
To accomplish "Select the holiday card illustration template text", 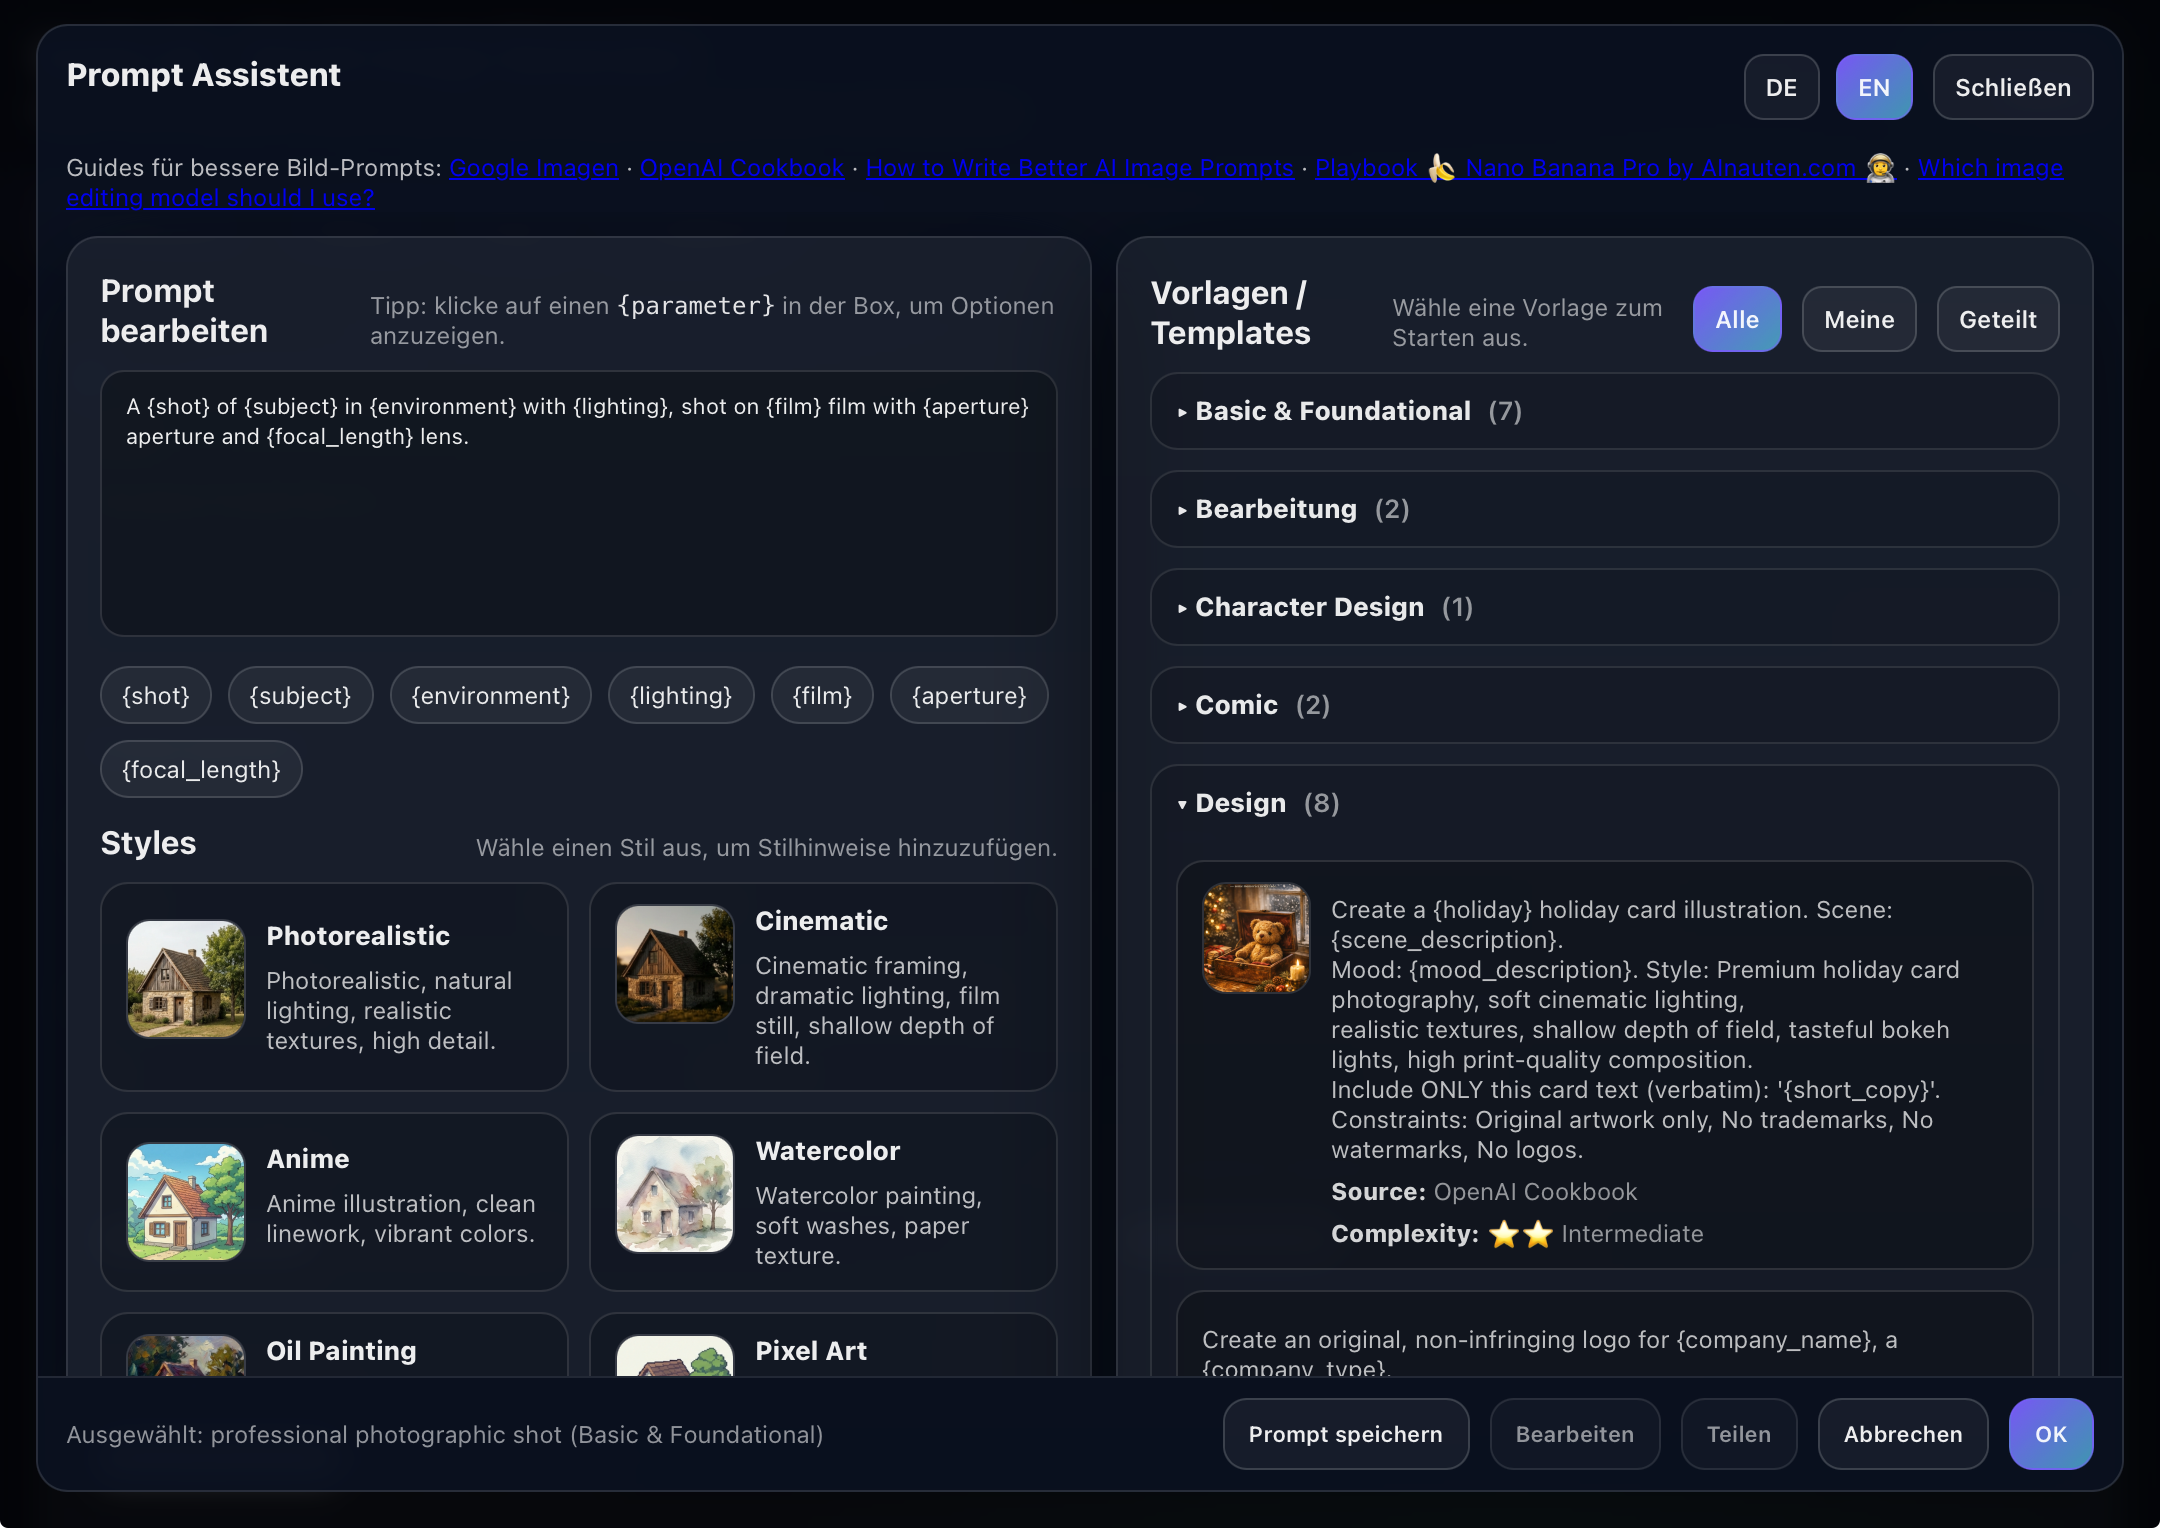I will click(x=1645, y=1029).
